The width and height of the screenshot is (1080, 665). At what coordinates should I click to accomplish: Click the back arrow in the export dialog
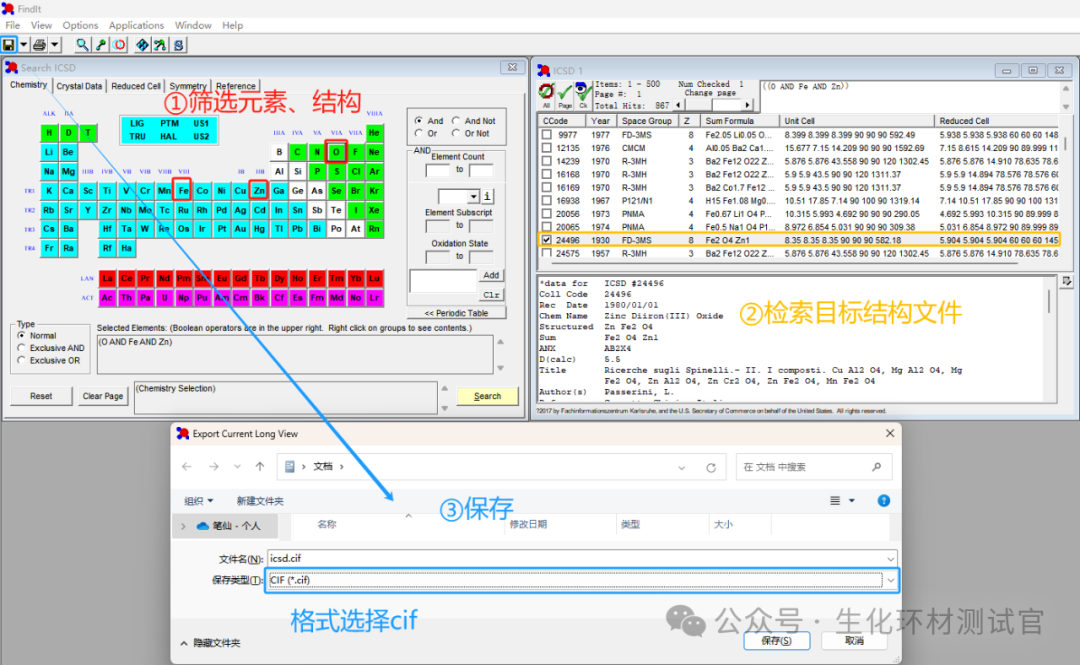[x=187, y=467]
